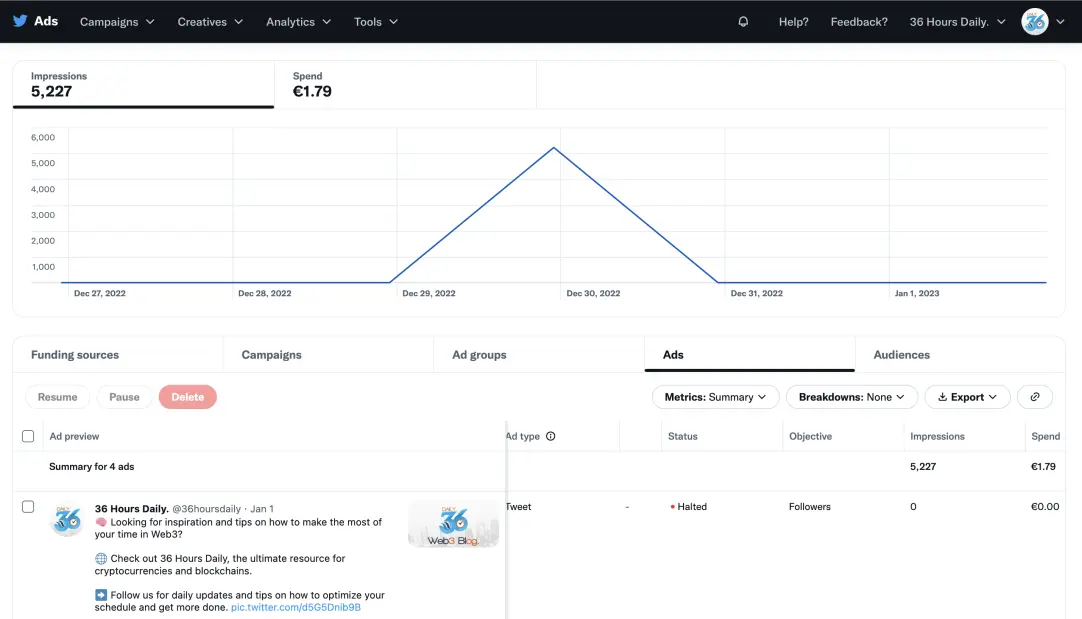Switch to the Audiences tab
The width and height of the screenshot is (1082, 619).
[960, 355]
